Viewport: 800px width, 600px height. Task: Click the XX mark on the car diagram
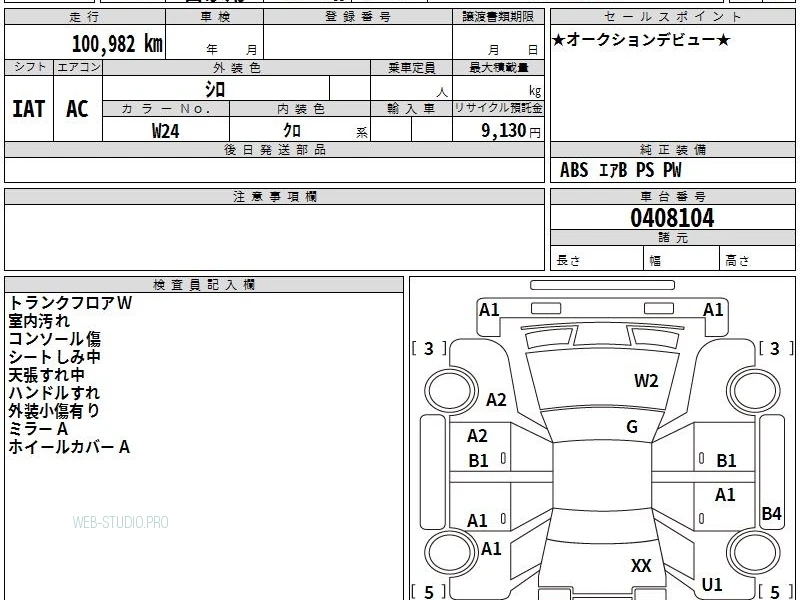pyautogui.click(x=641, y=566)
